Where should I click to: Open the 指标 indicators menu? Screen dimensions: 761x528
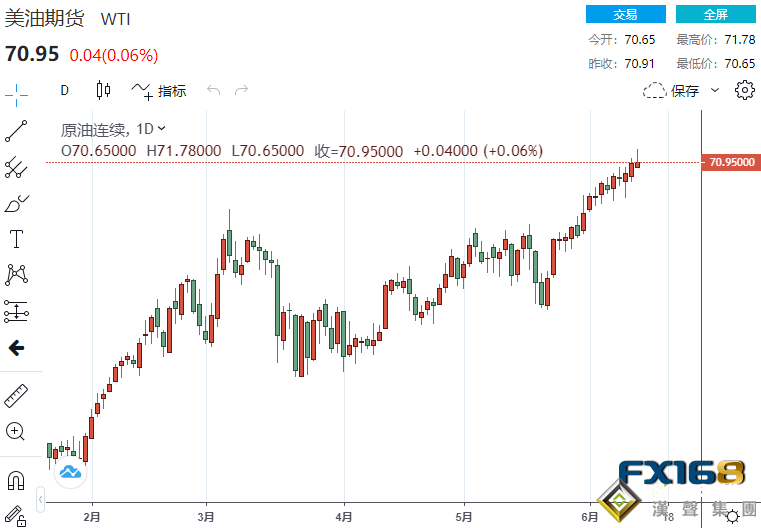point(160,91)
